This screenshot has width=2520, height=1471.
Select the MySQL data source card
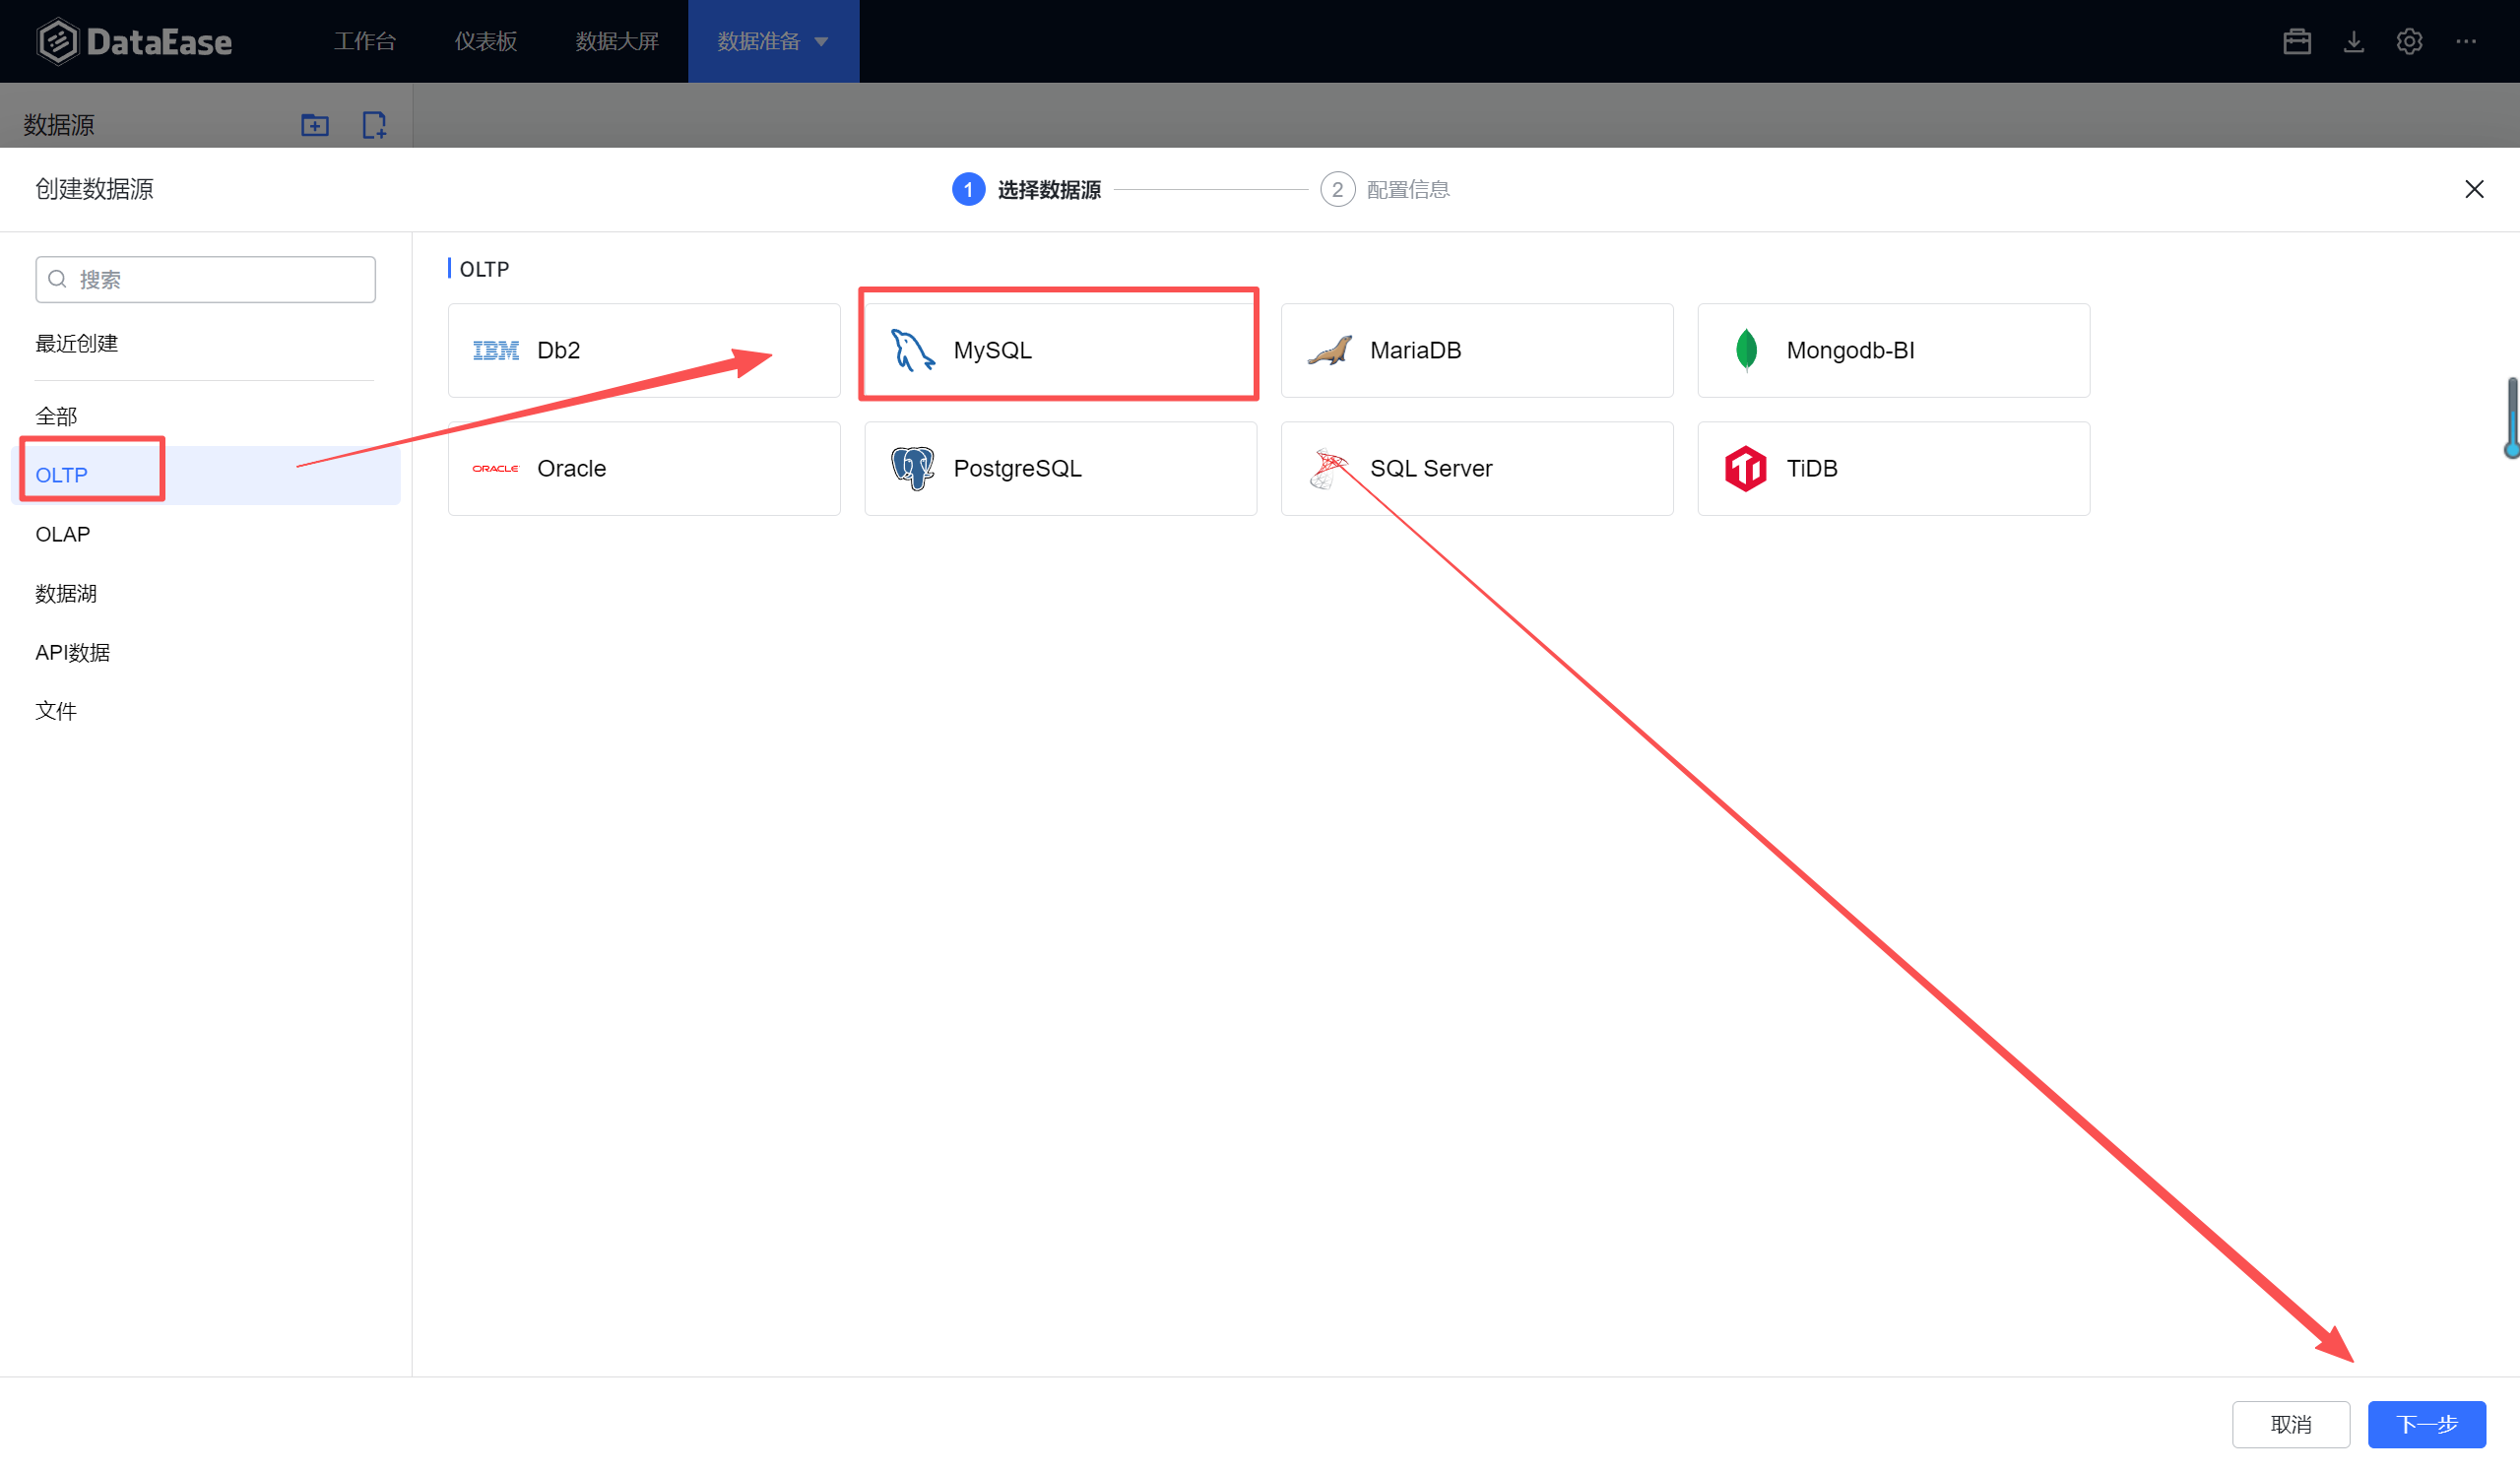point(1058,350)
